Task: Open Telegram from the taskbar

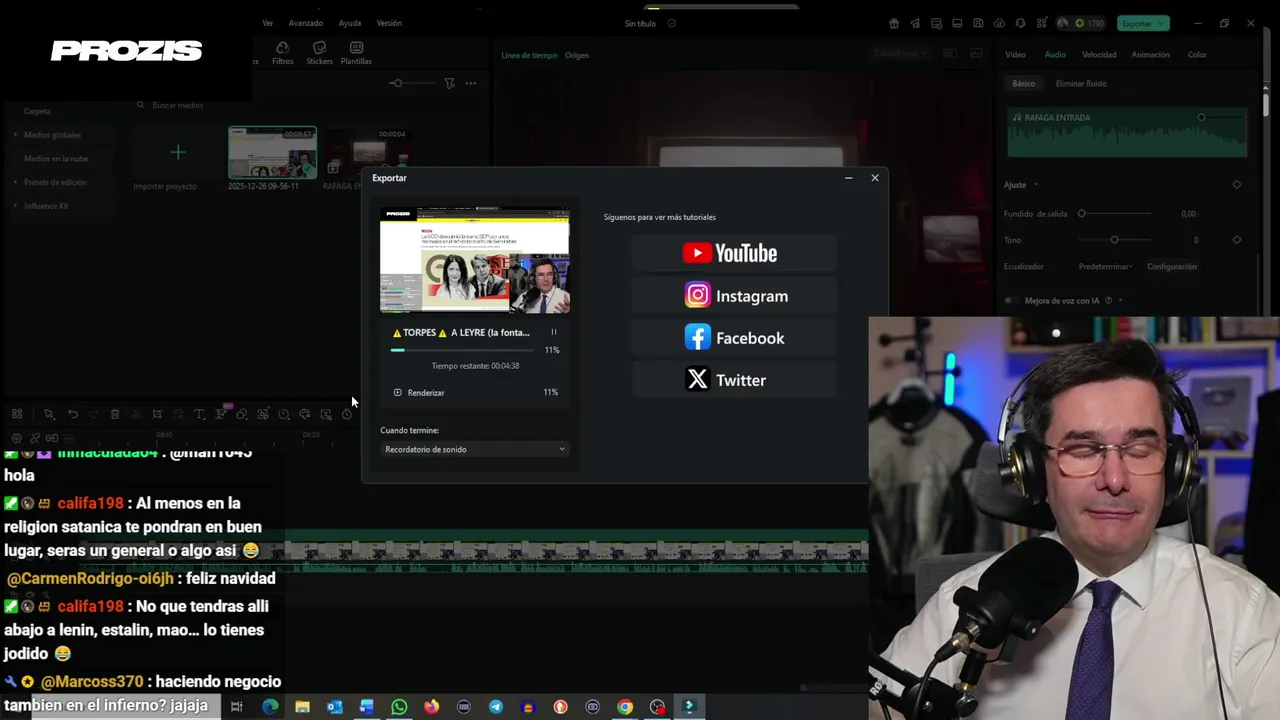Action: pos(496,707)
